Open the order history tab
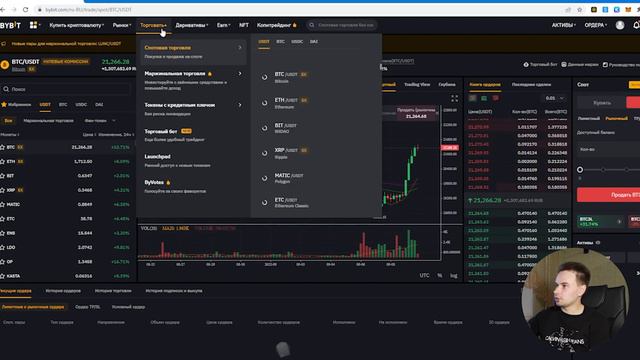The image size is (640, 360). click(63, 291)
